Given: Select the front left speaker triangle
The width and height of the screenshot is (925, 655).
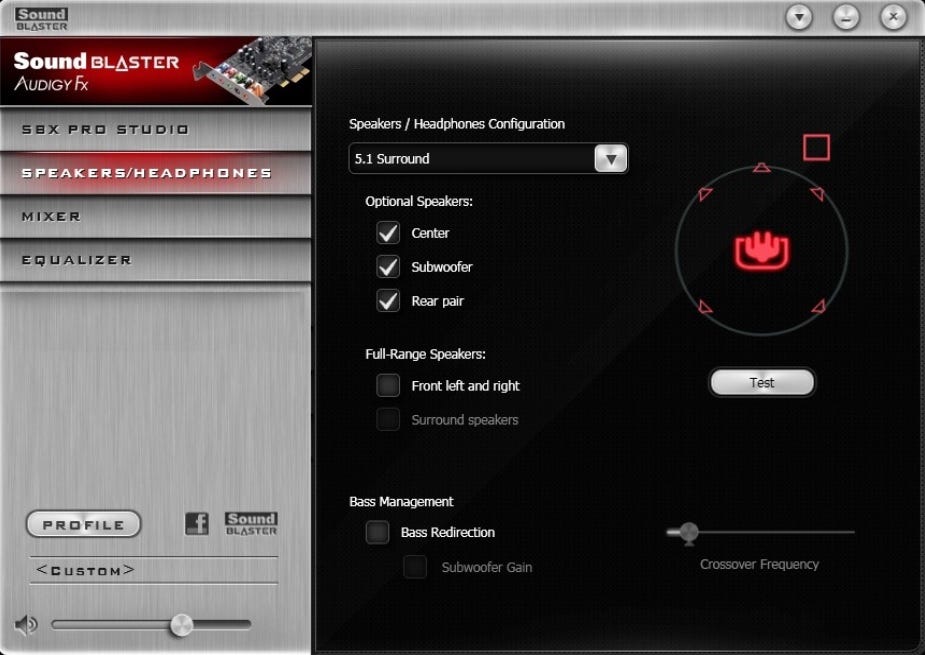Looking at the screenshot, I should [705, 194].
